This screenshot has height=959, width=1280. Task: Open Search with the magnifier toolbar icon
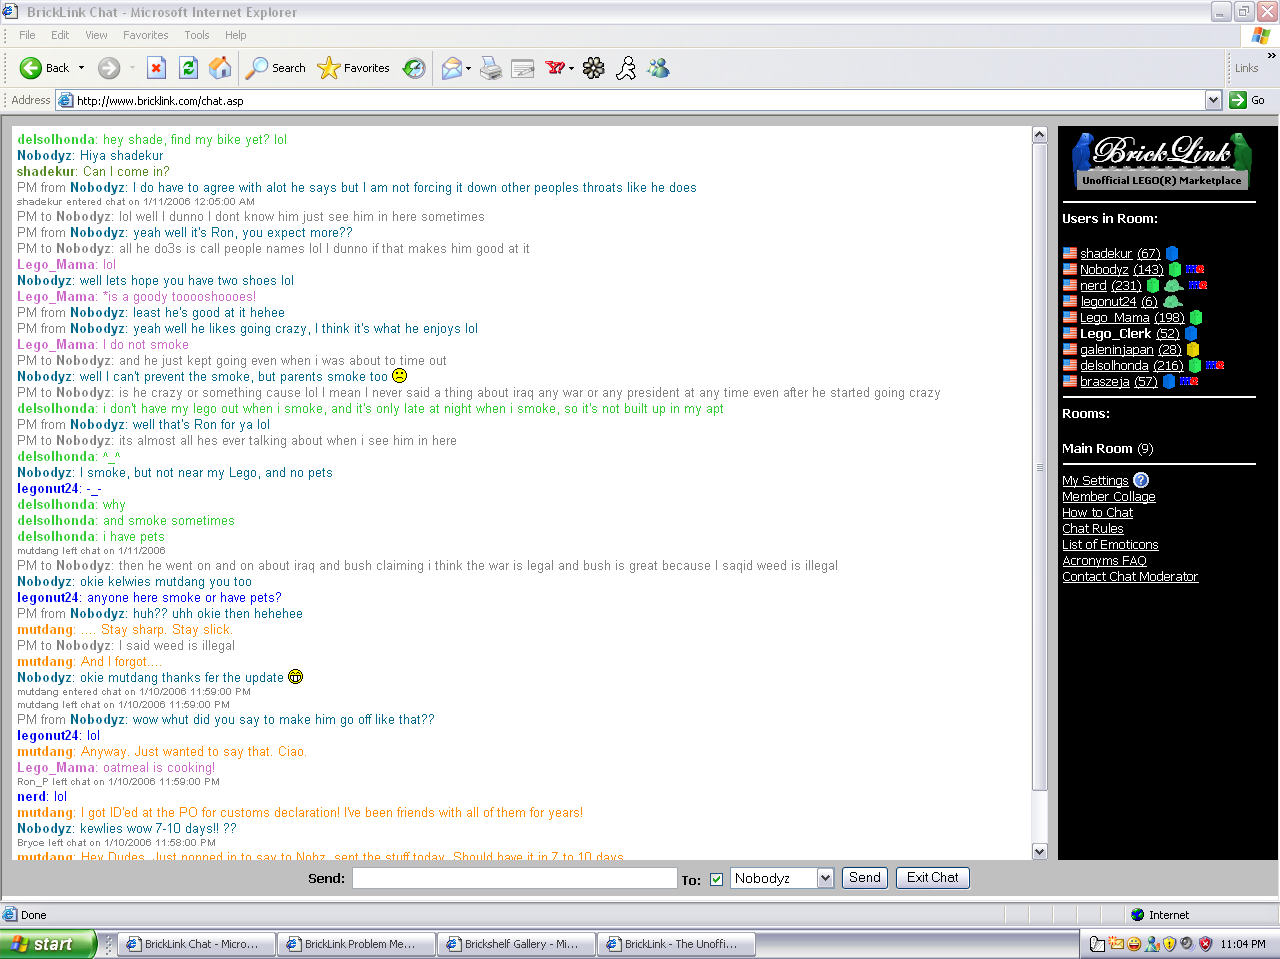(253, 68)
